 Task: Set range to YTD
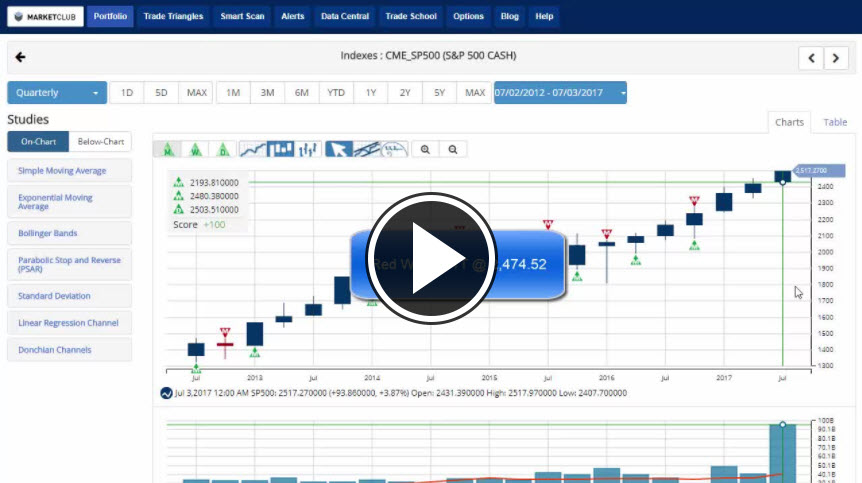pos(336,93)
